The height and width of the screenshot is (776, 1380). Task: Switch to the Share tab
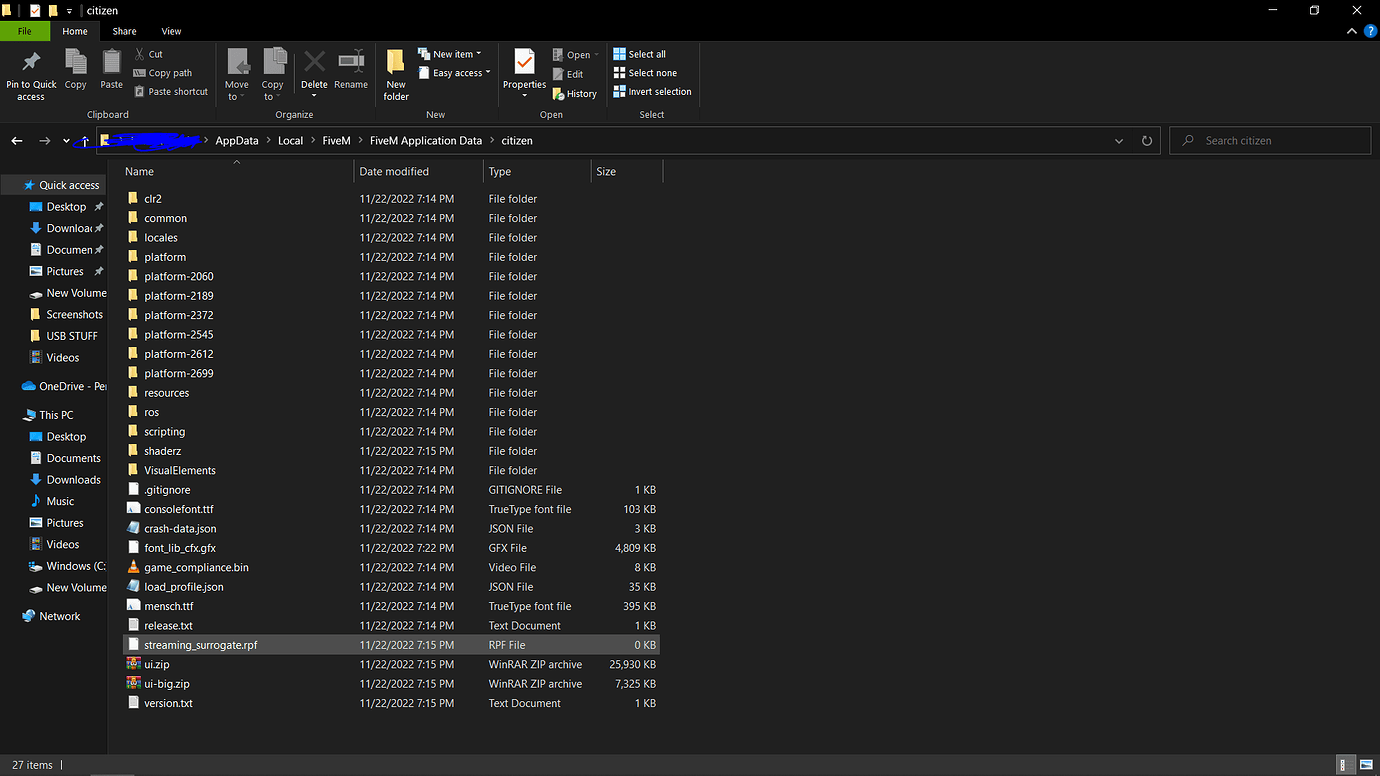point(124,31)
